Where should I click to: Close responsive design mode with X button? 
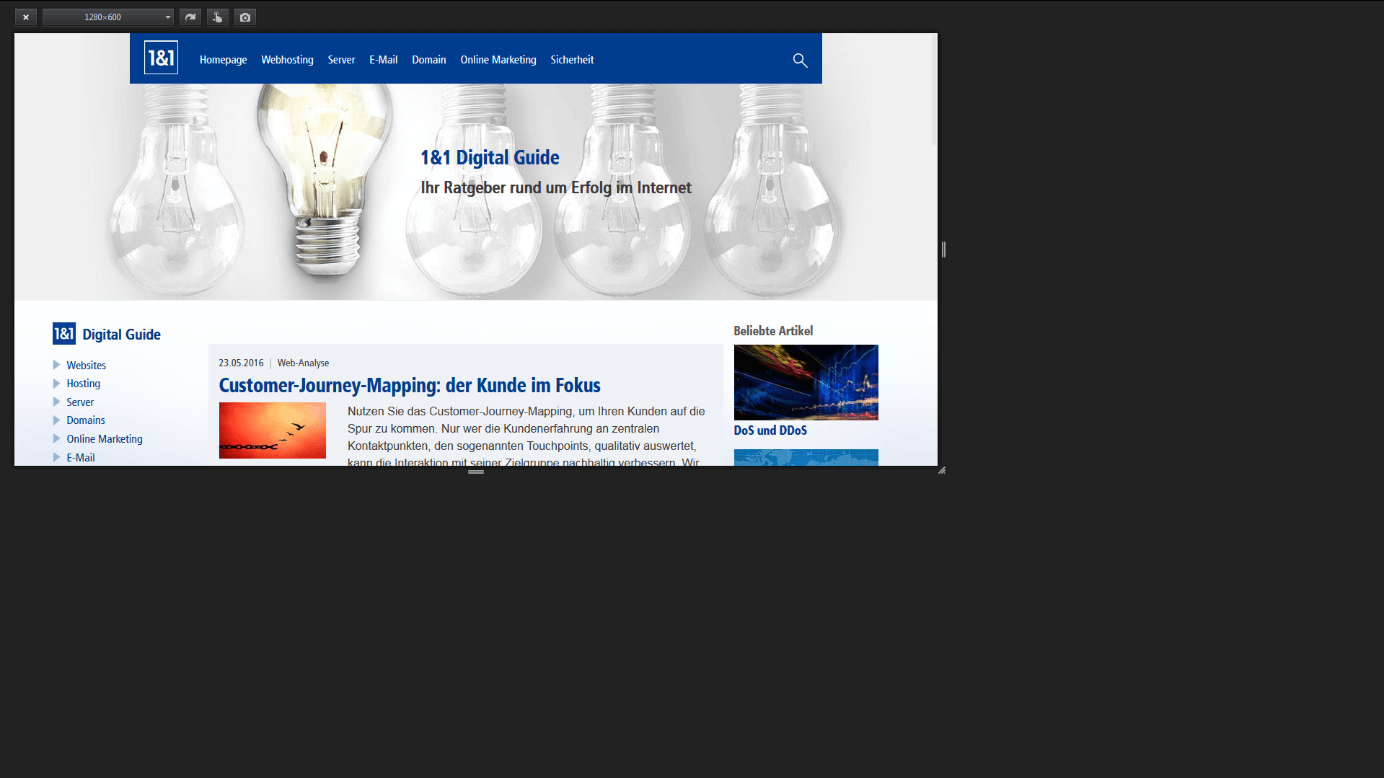coord(26,17)
